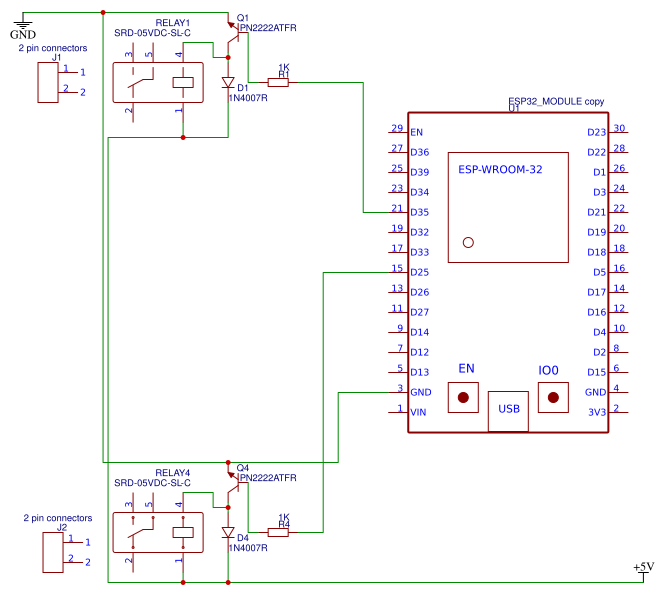Select the USB port box on the module
Viewport: 666px width, 595px height.
pos(508,412)
